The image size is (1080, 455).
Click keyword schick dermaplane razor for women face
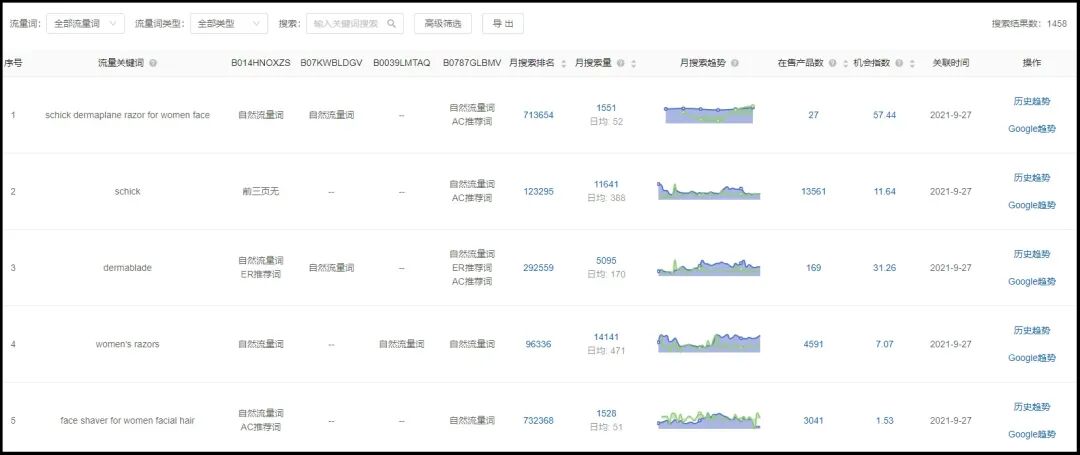coord(127,115)
